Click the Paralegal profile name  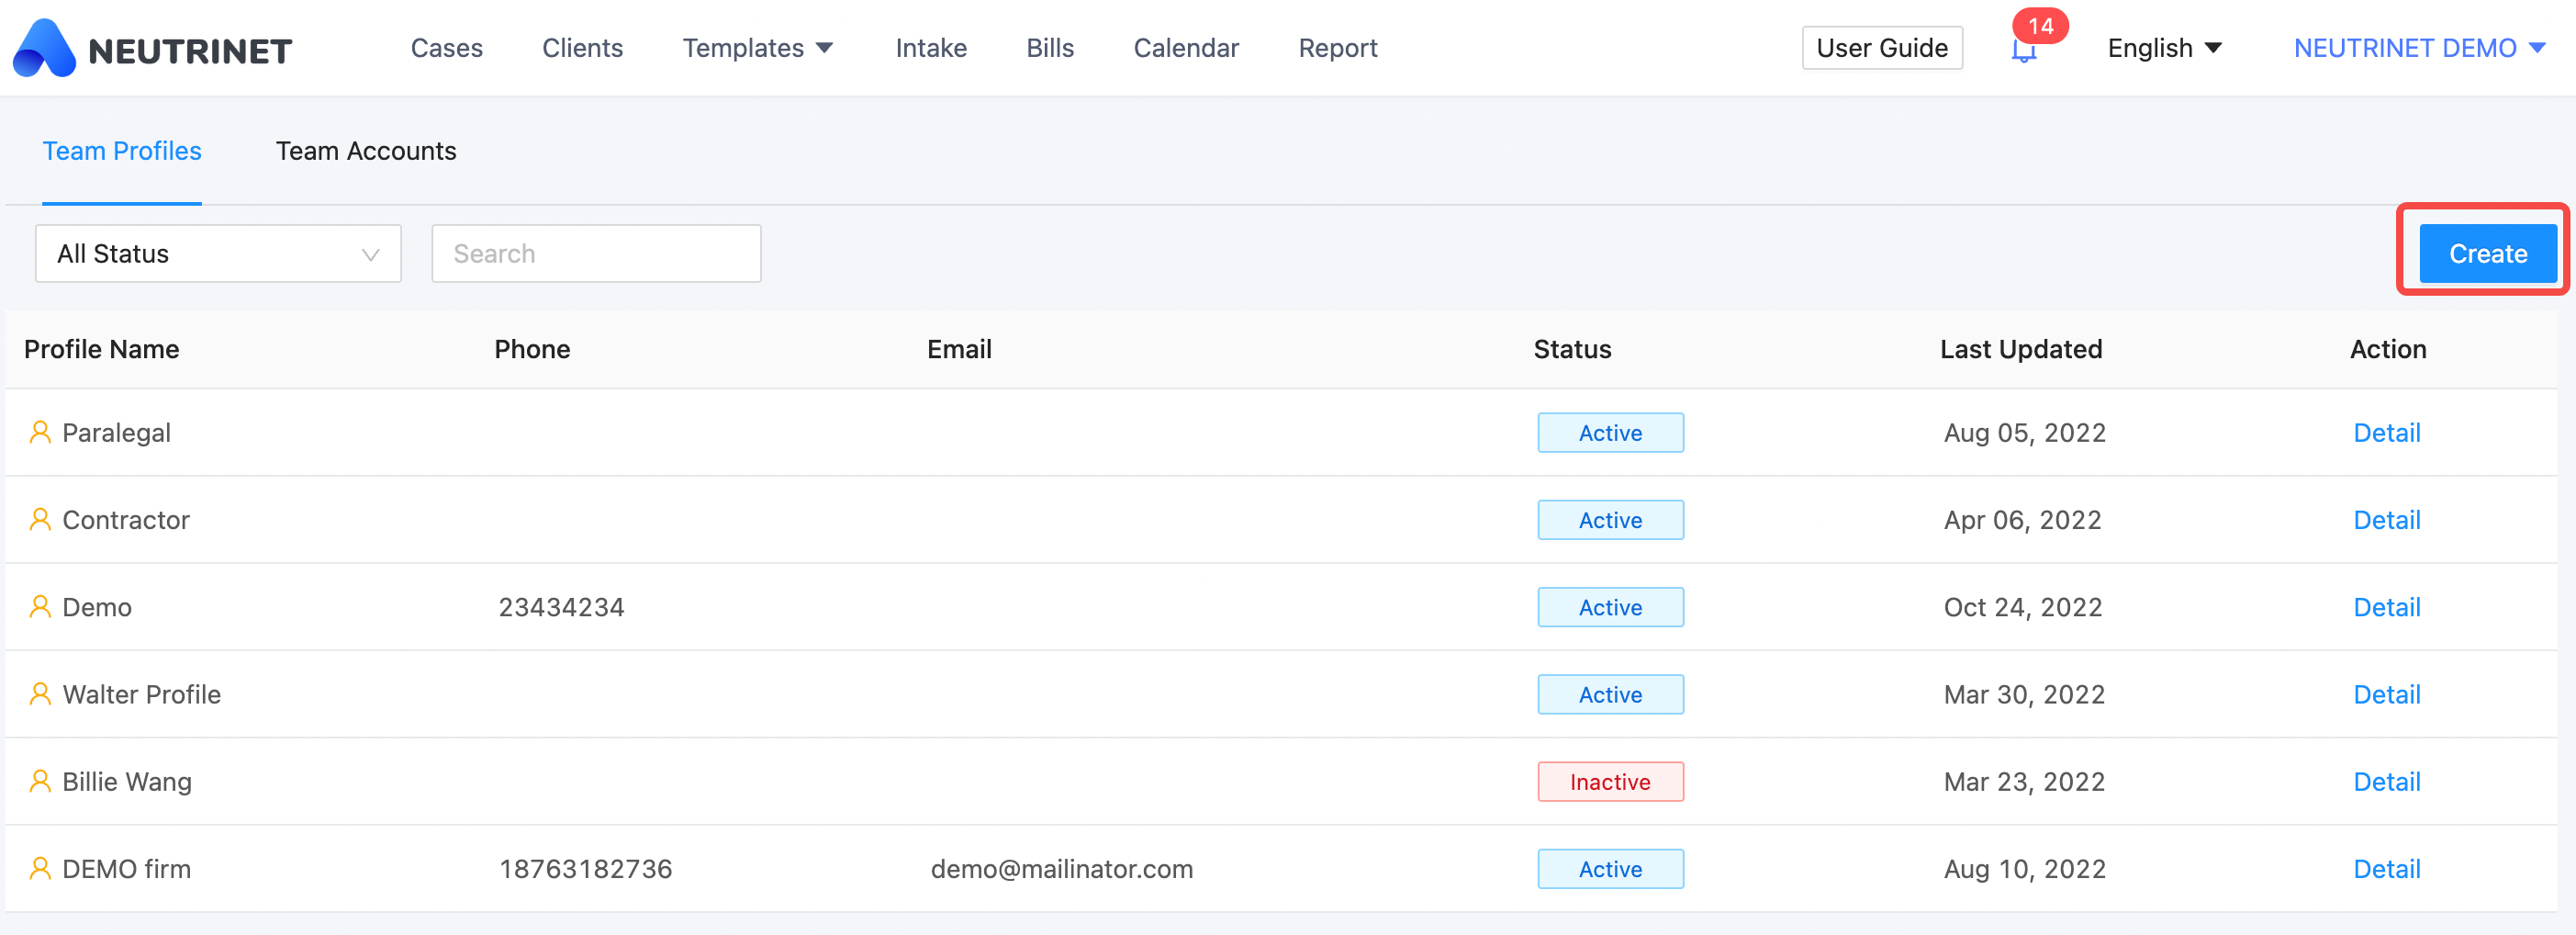[116, 432]
